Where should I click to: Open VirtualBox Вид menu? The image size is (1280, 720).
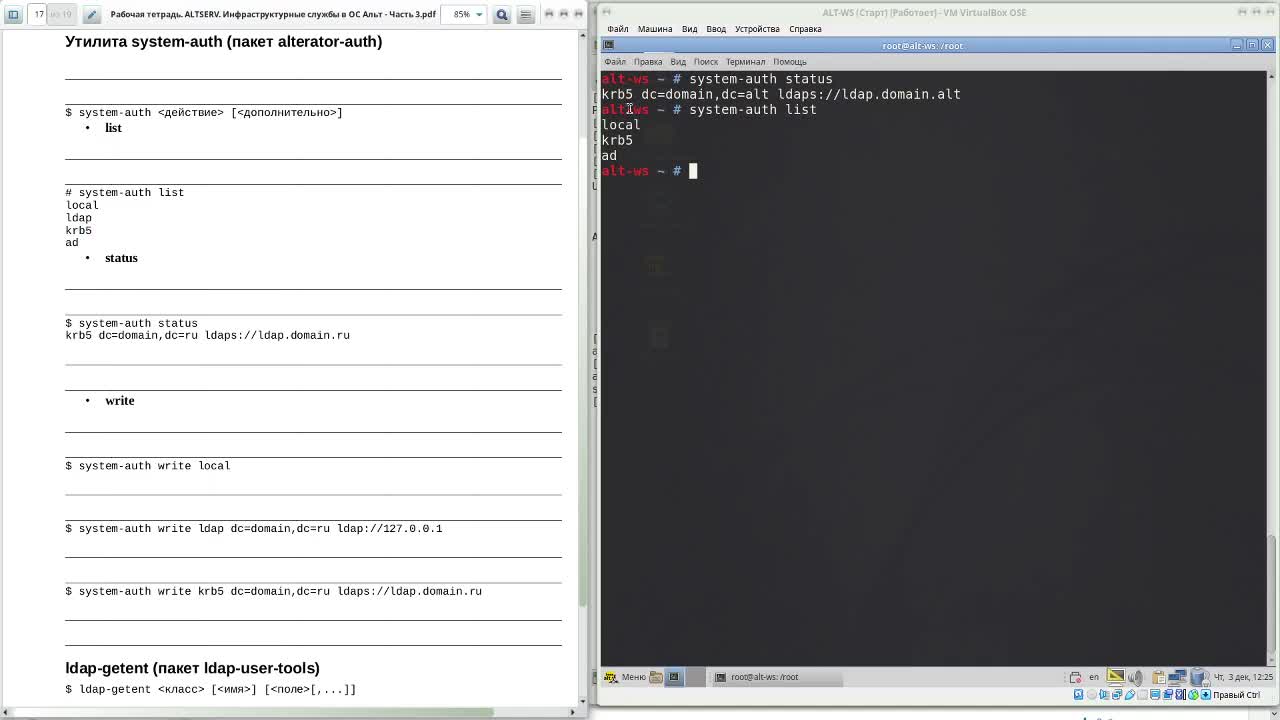pos(689,29)
